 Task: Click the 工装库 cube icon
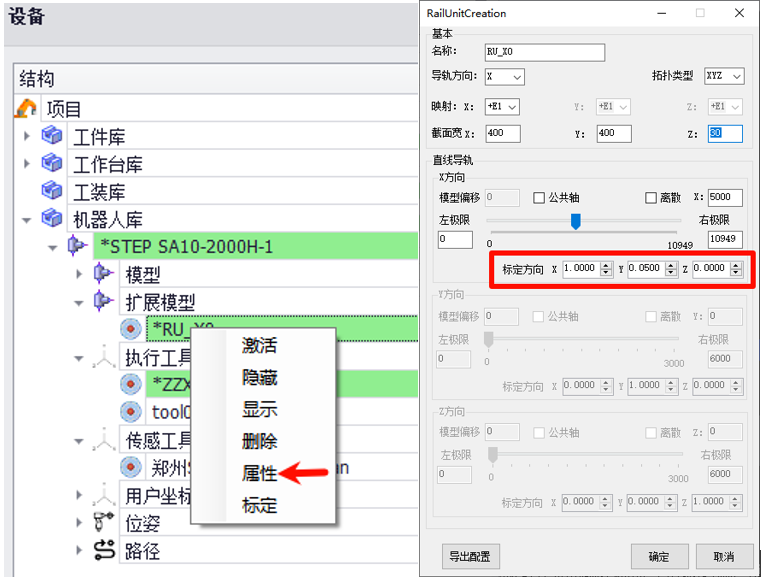(x=52, y=190)
